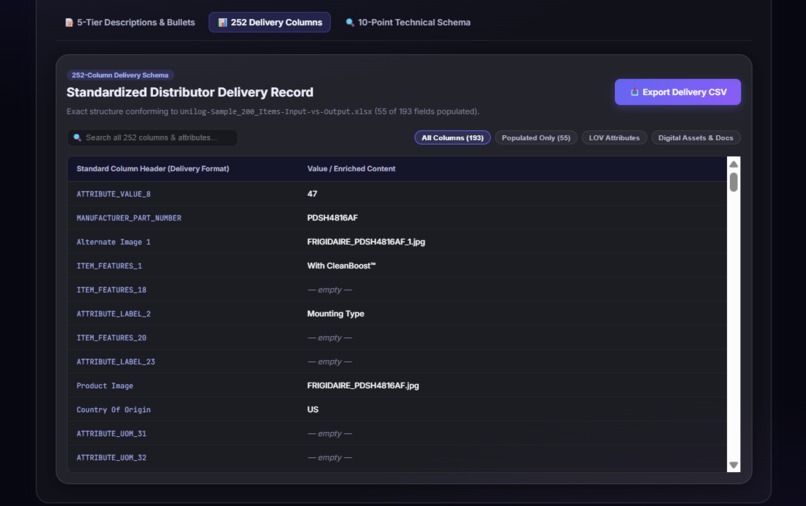Click the Standardized Distributor Delivery Record heading

tap(190, 93)
